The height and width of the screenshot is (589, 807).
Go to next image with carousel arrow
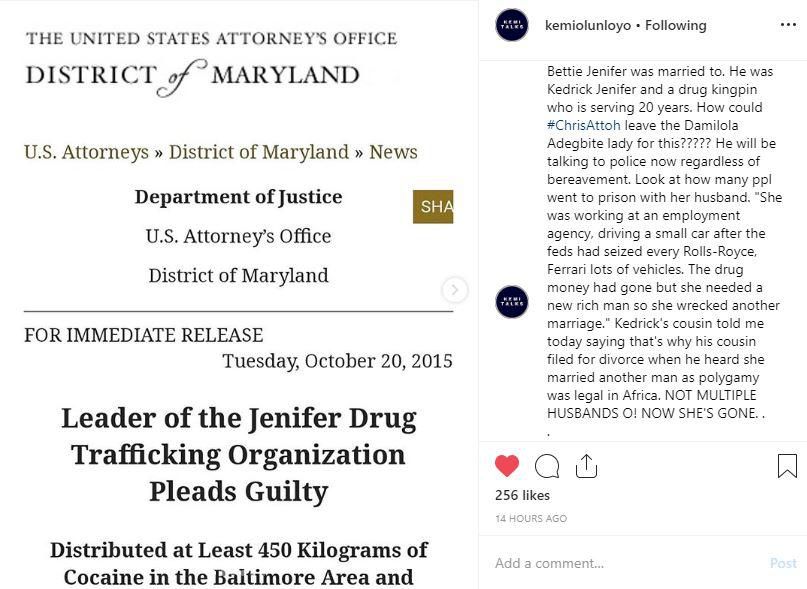tap(454, 290)
